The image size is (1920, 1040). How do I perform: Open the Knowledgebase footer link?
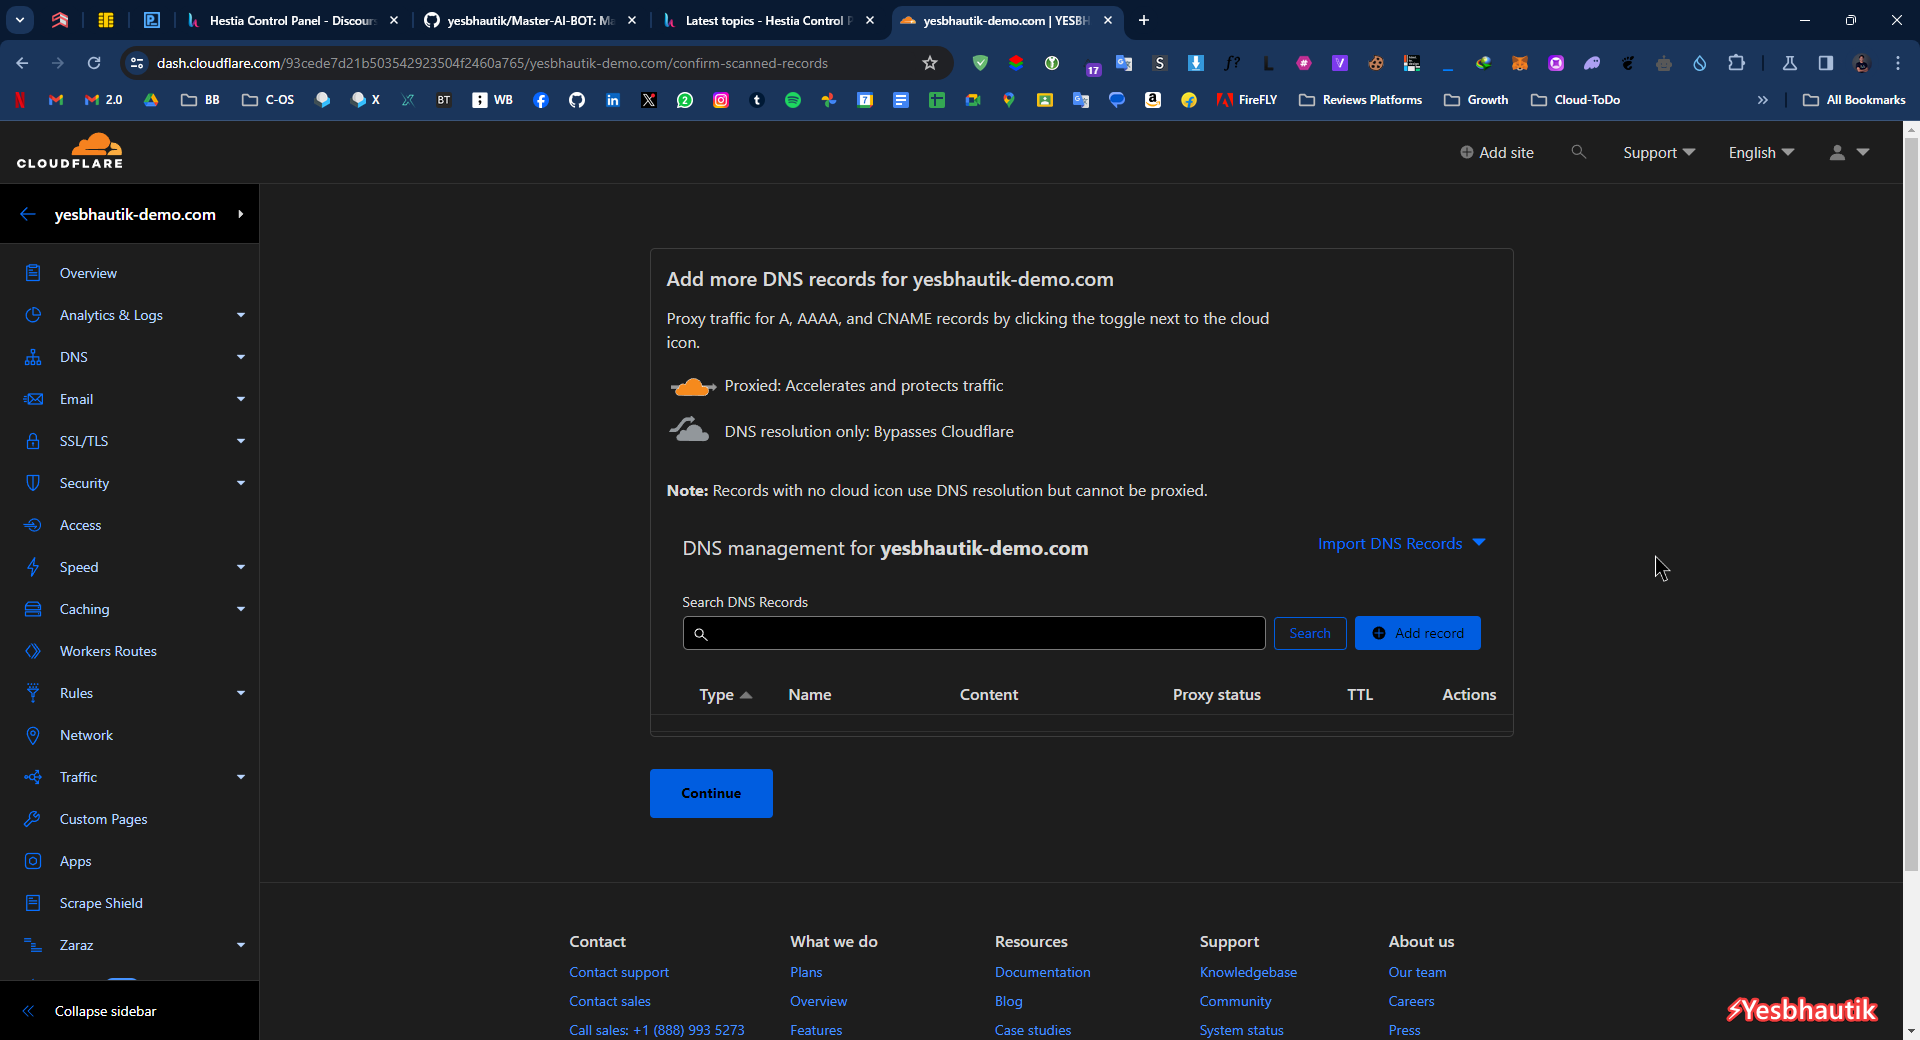[1248, 972]
